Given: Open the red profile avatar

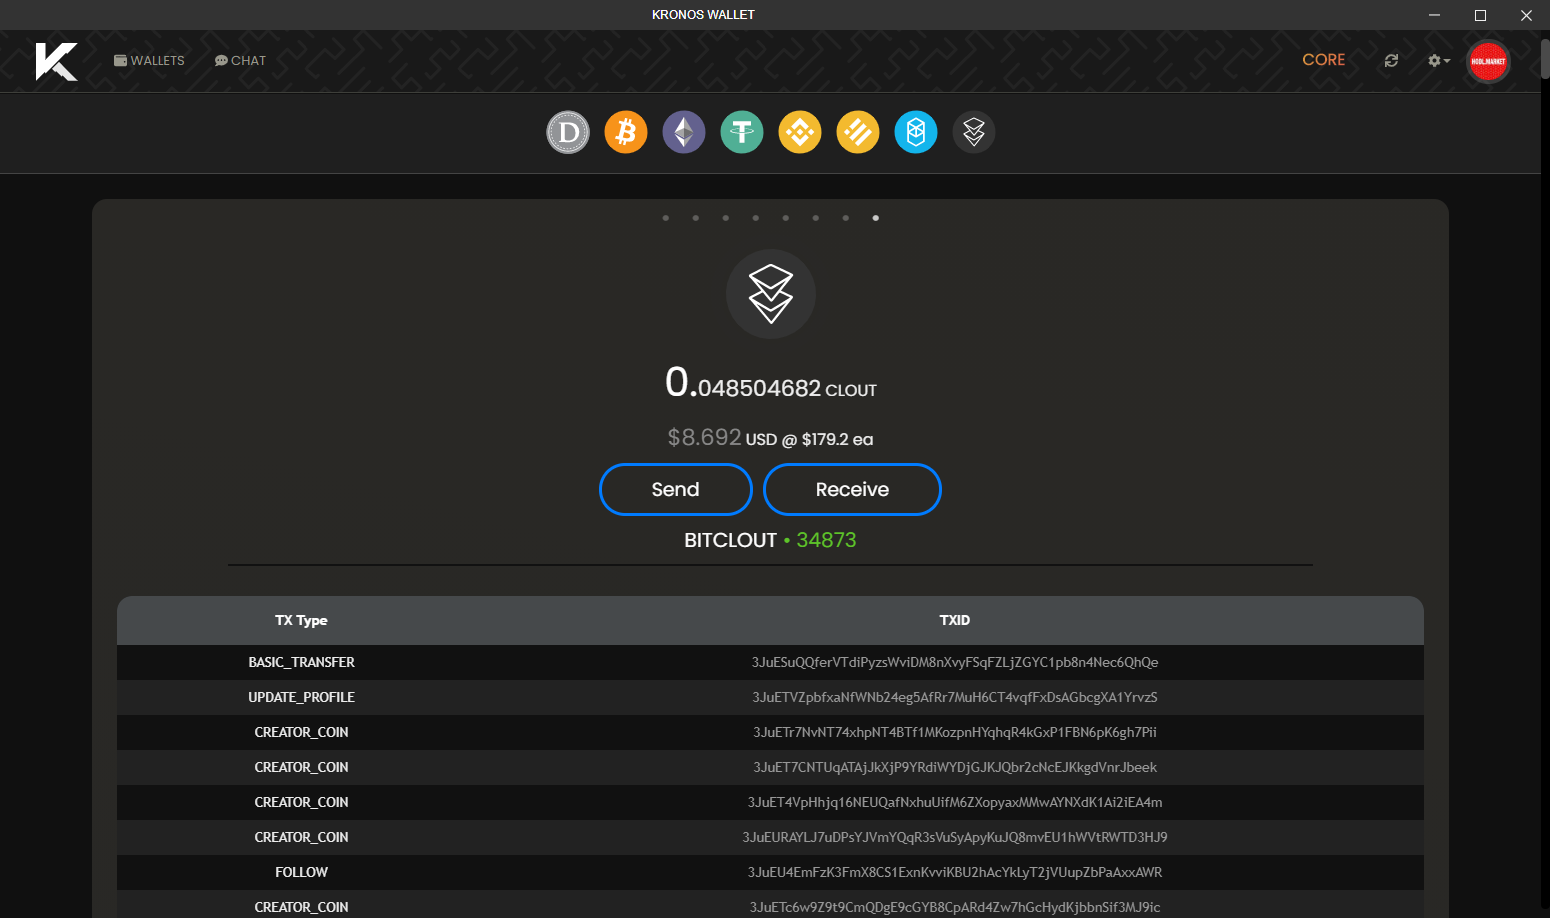Looking at the screenshot, I should pos(1488,62).
